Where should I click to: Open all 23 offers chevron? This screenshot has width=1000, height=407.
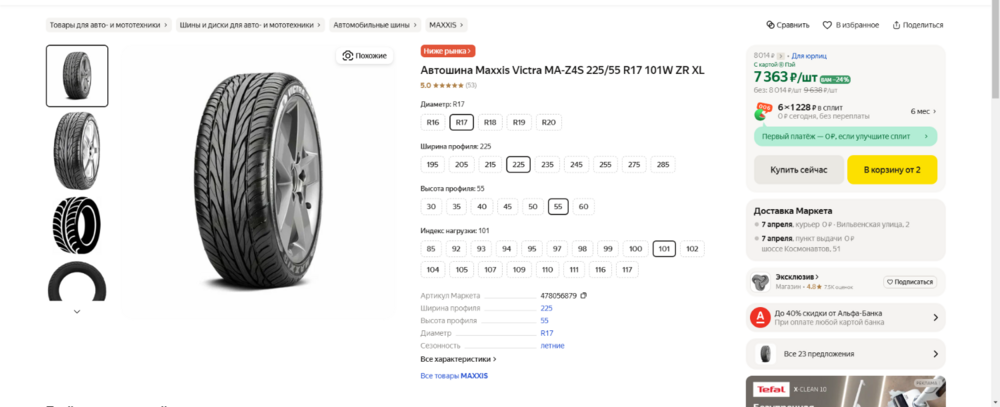coord(936,353)
